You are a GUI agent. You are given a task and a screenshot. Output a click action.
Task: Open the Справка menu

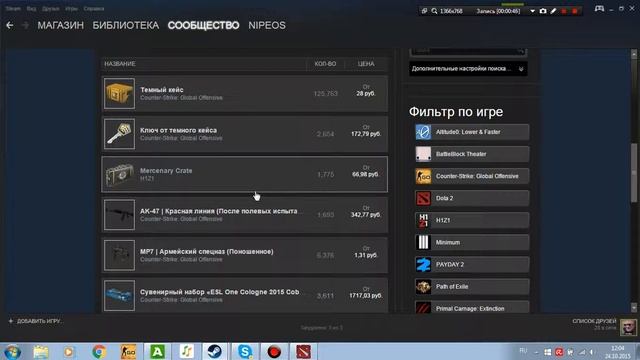click(94, 9)
